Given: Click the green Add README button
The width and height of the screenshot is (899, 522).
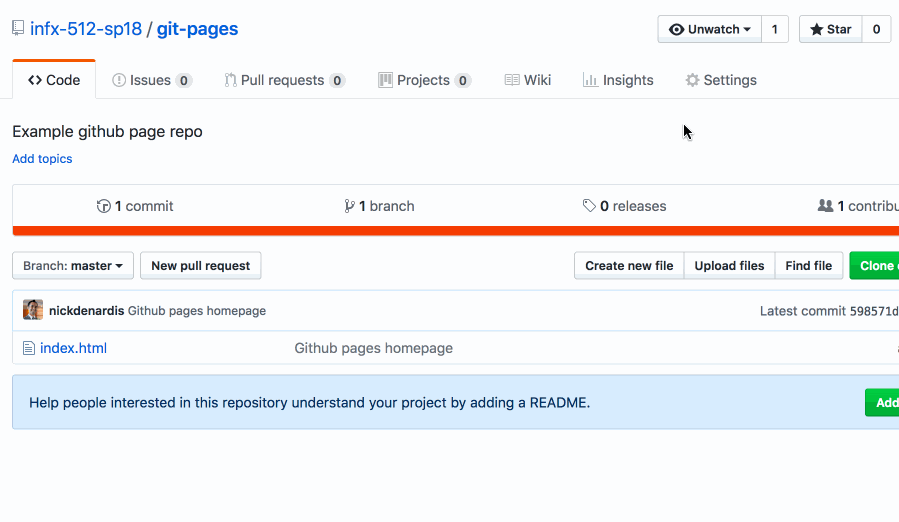Looking at the screenshot, I should coord(882,403).
